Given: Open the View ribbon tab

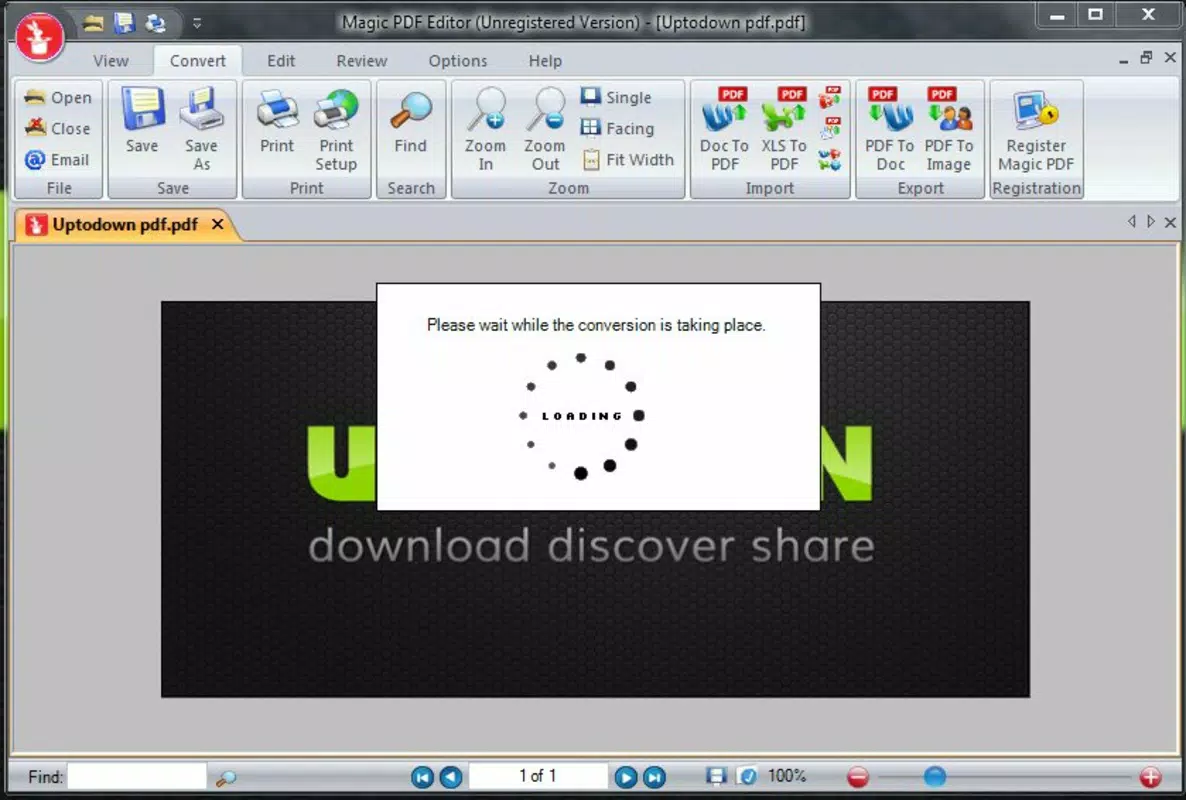Looking at the screenshot, I should click(110, 60).
